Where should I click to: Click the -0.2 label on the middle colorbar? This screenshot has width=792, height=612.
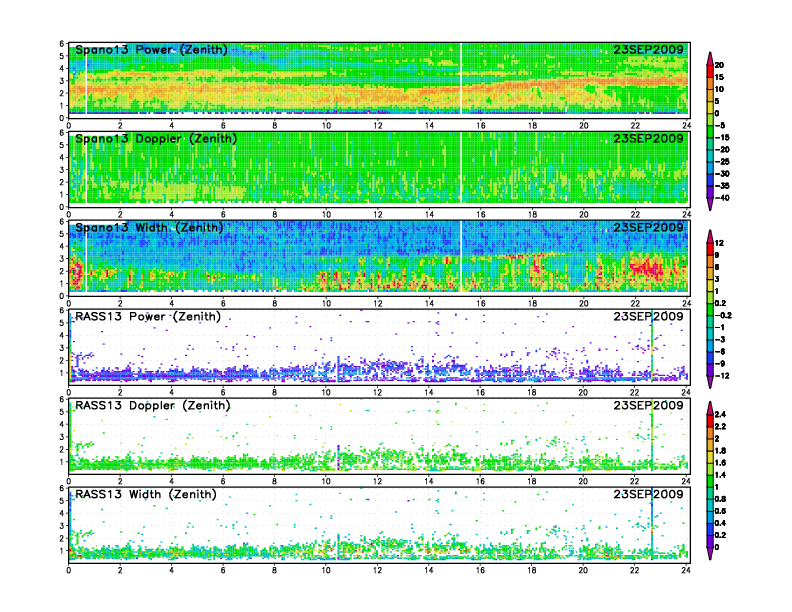[723, 315]
